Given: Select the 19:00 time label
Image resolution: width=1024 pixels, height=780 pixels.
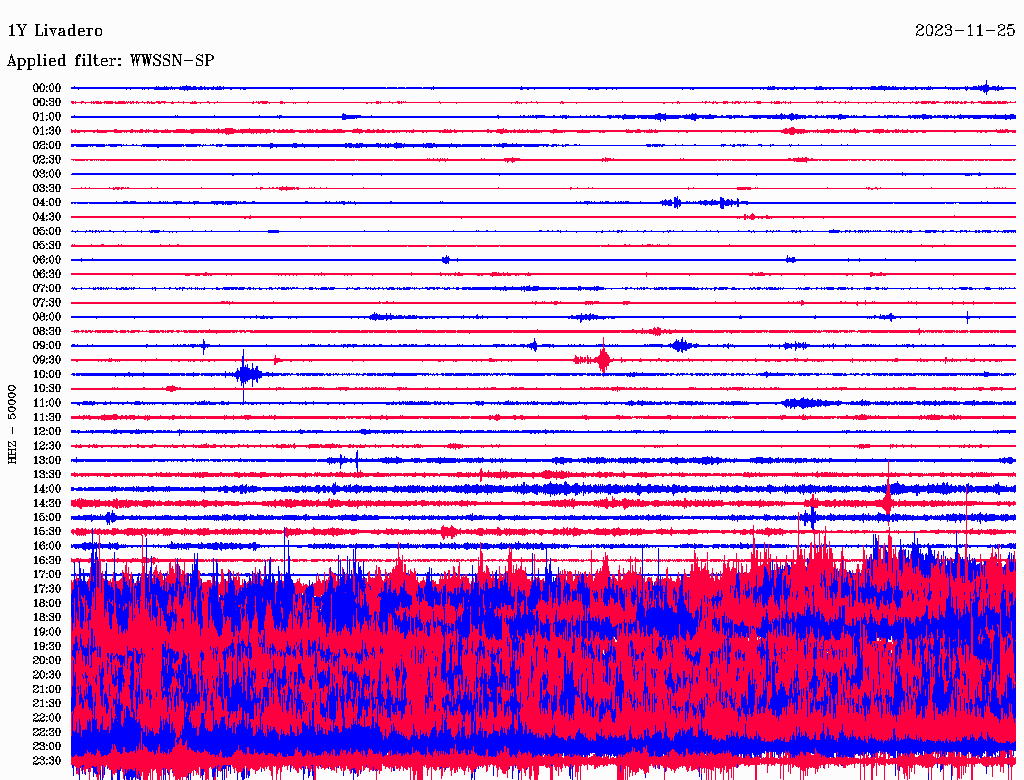Looking at the screenshot, I should 46,632.
